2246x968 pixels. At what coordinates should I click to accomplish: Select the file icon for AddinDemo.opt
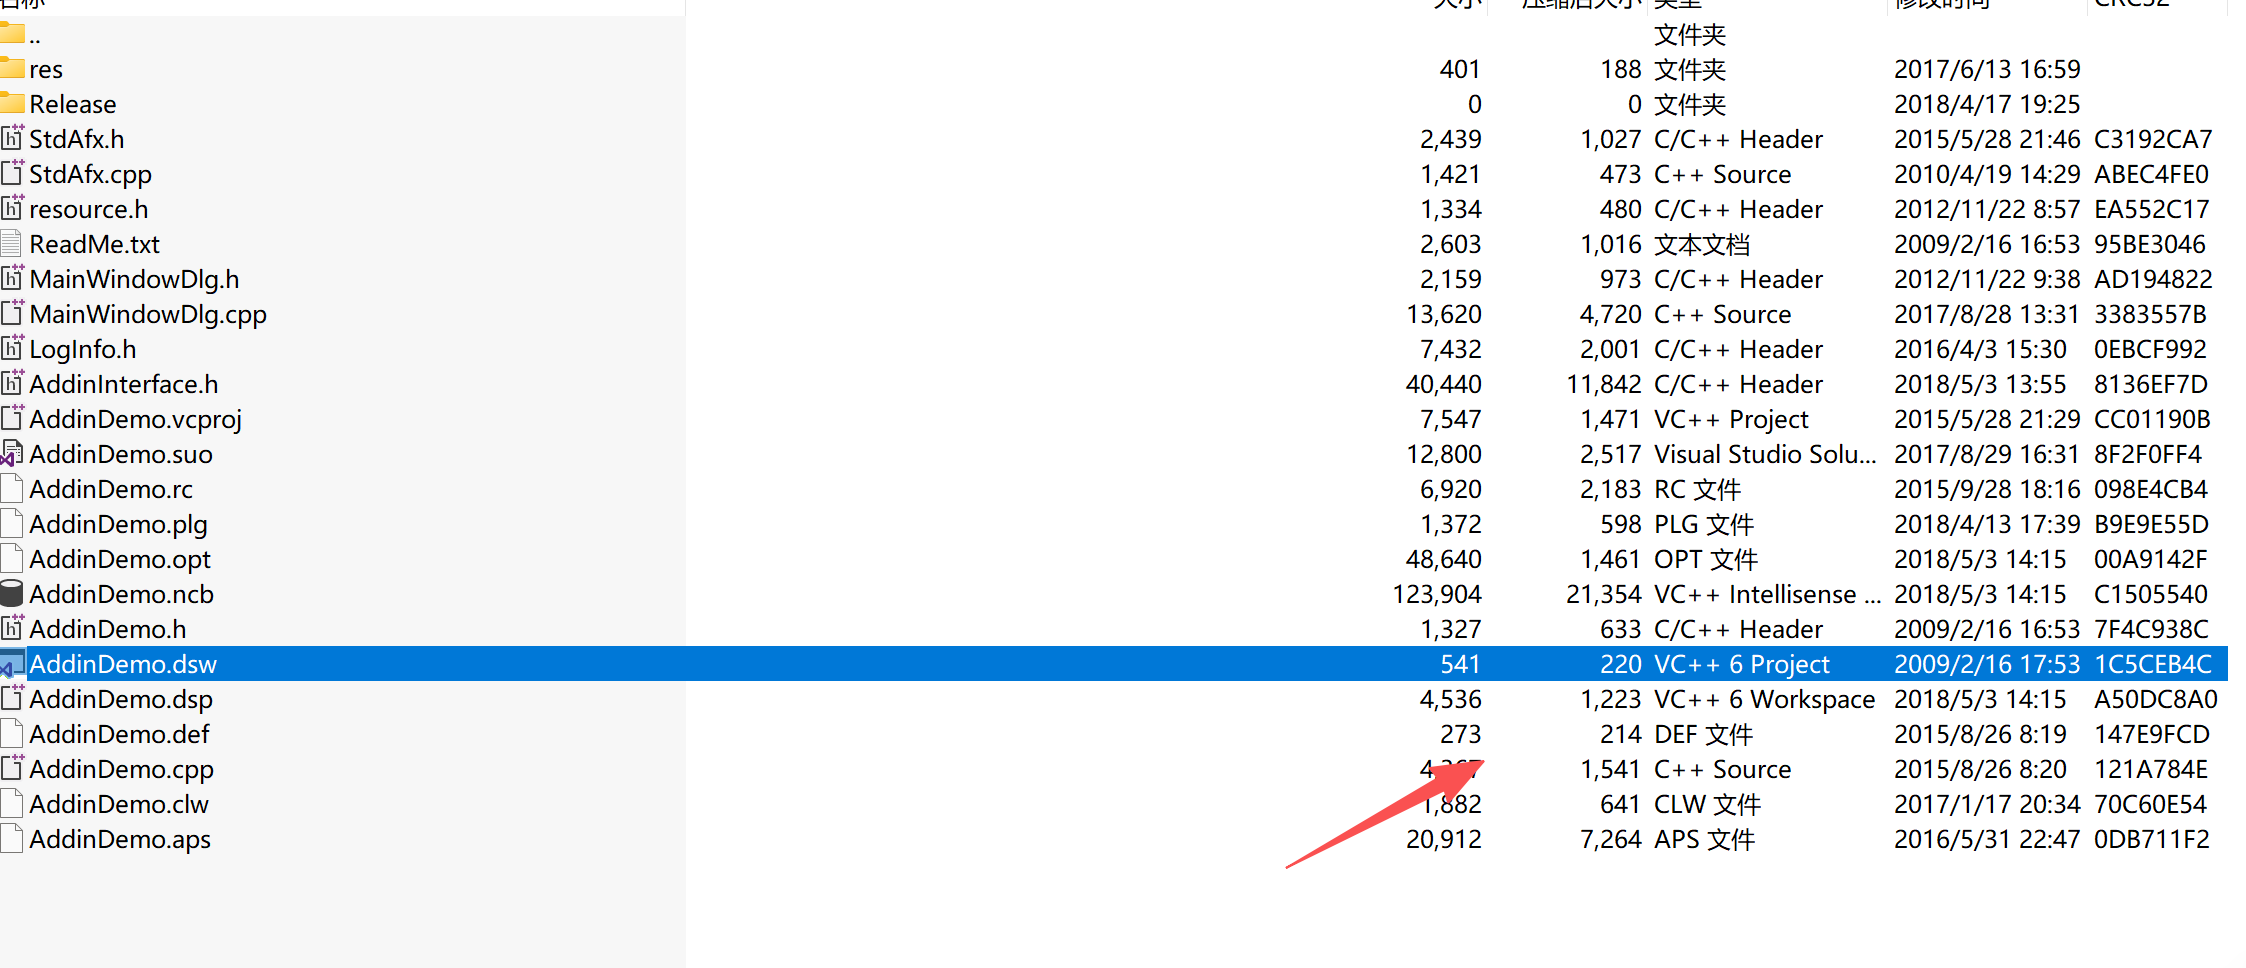tap(11, 558)
